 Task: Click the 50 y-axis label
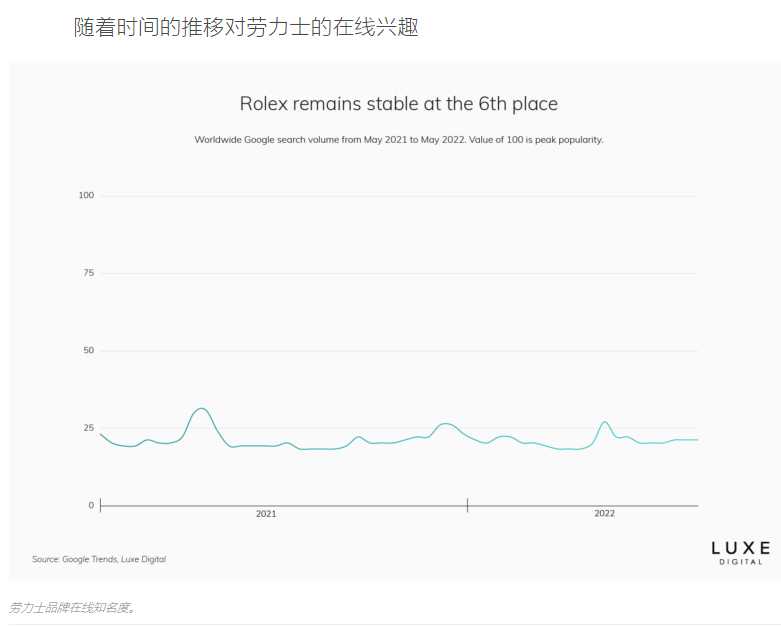[x=87, y=350]
